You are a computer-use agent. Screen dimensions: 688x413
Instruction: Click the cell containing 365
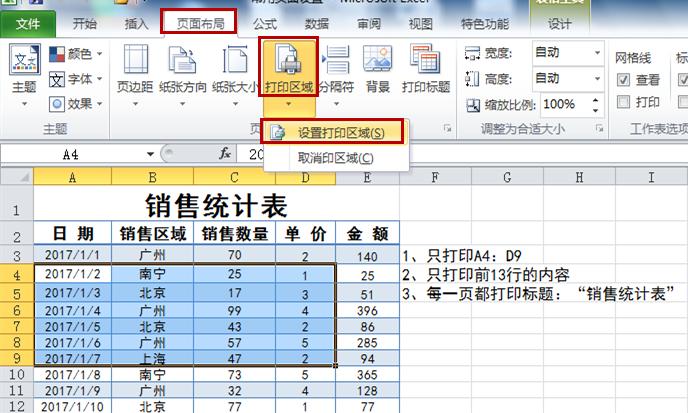point(367,374)
